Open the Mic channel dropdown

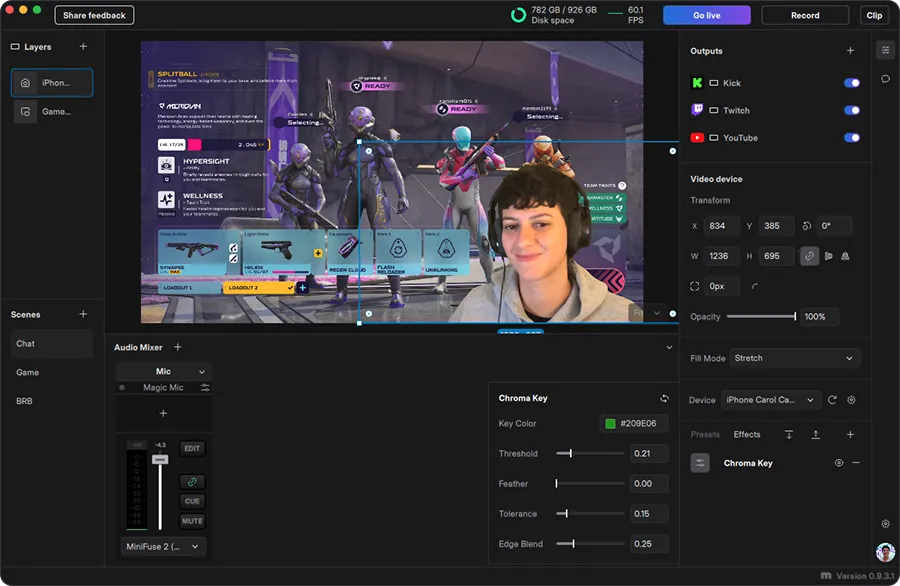163,371
